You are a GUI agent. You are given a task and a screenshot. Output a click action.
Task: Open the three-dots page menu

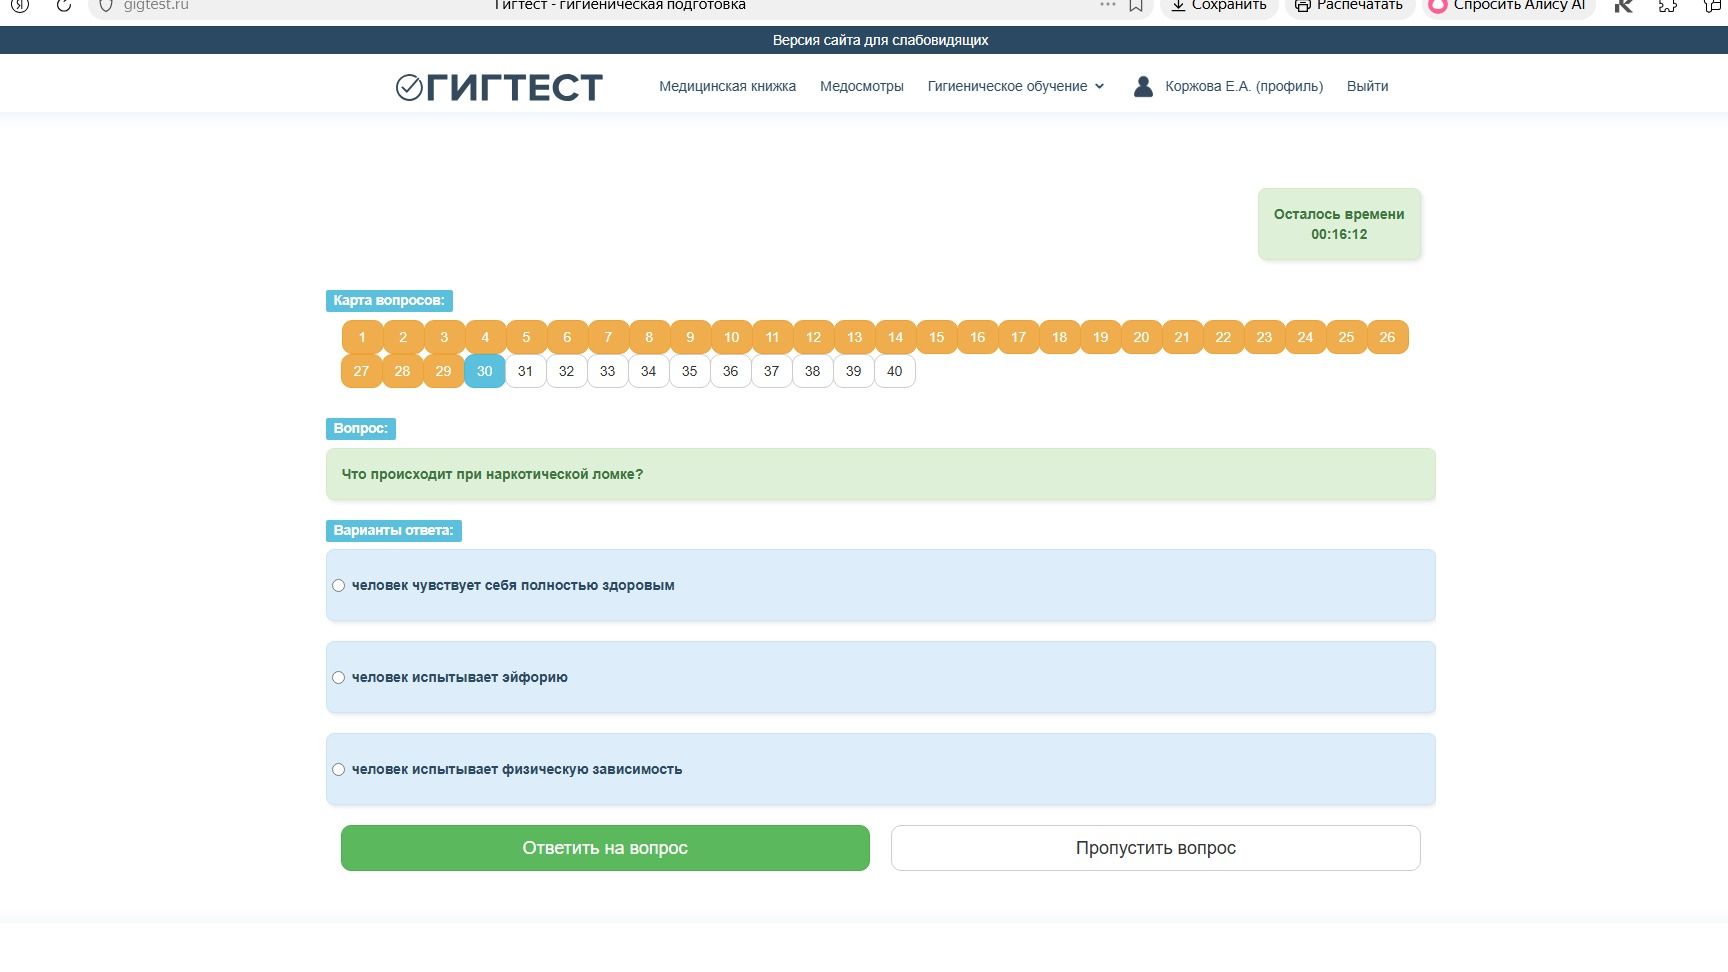point(1107,5)
